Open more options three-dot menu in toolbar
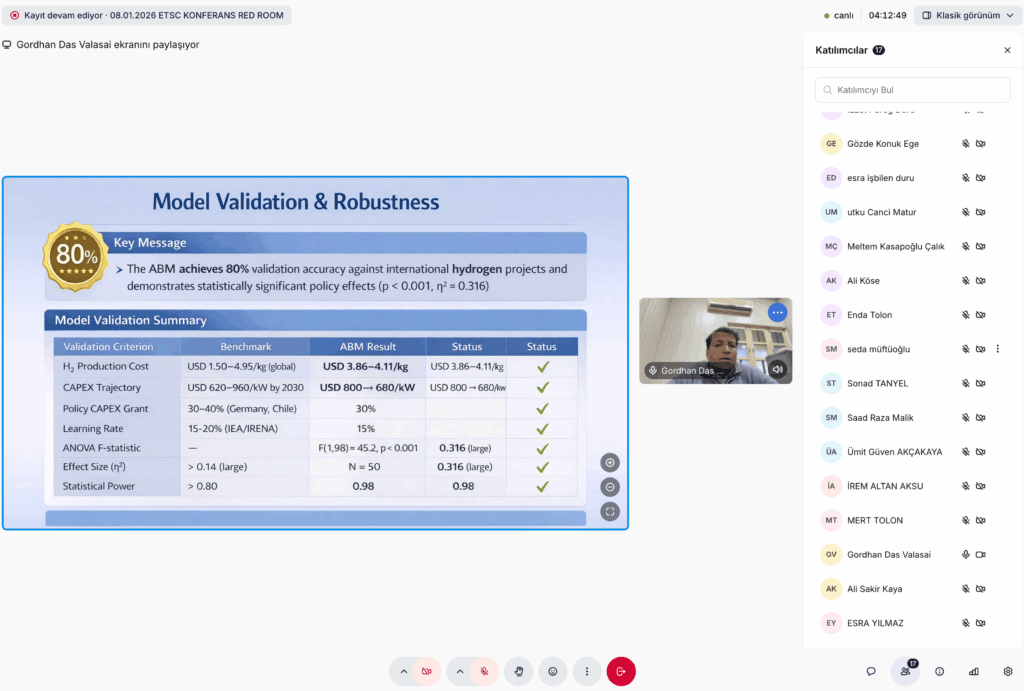Viewport: 1024px width, 691px height. coord(586,671)
